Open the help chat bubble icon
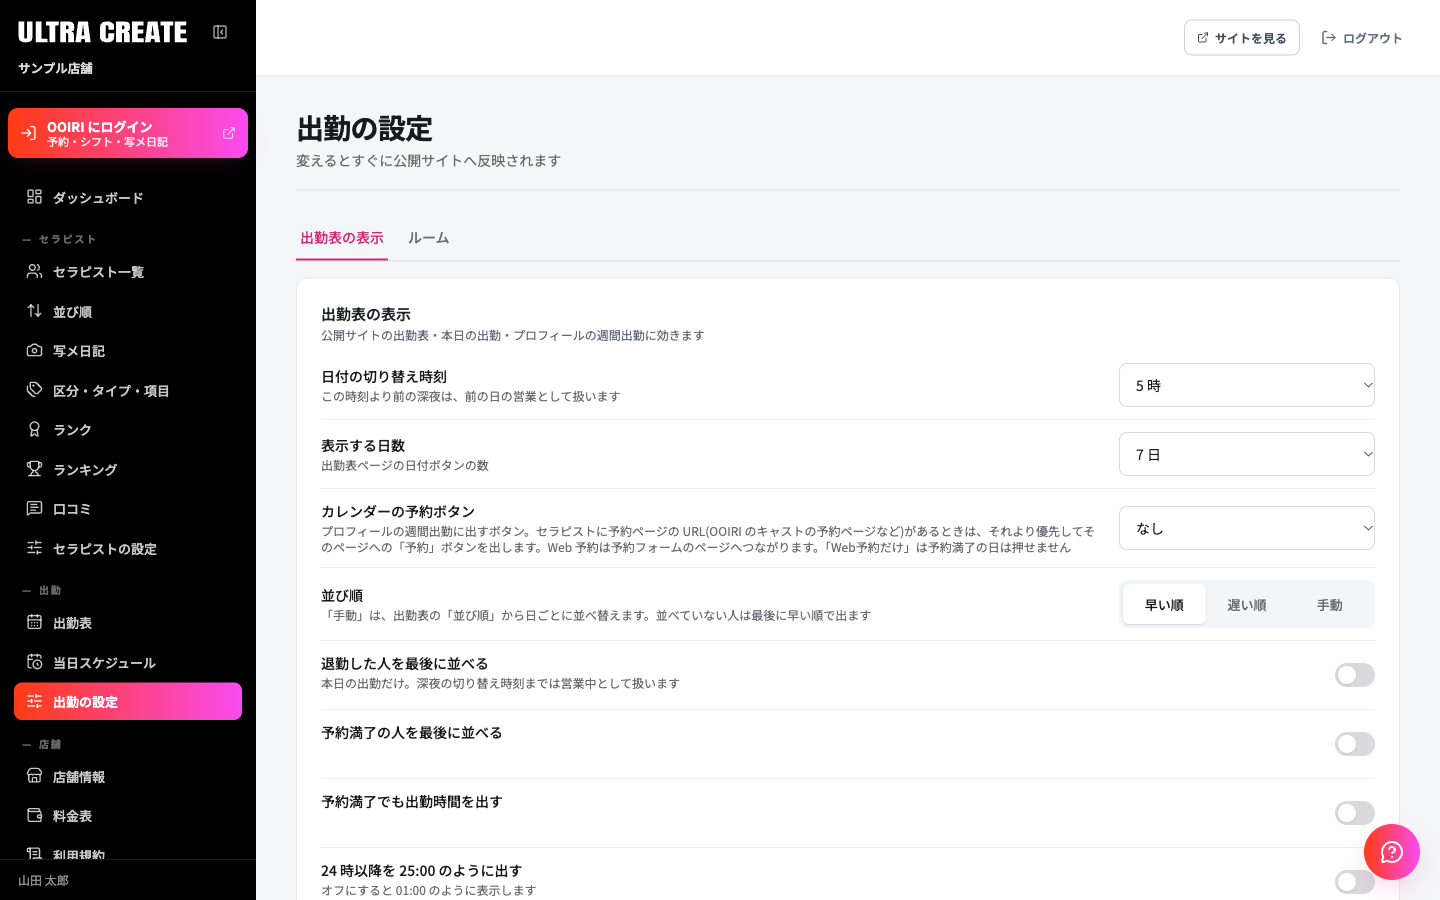The image size is (1440, 900). tap(1392, 852)
